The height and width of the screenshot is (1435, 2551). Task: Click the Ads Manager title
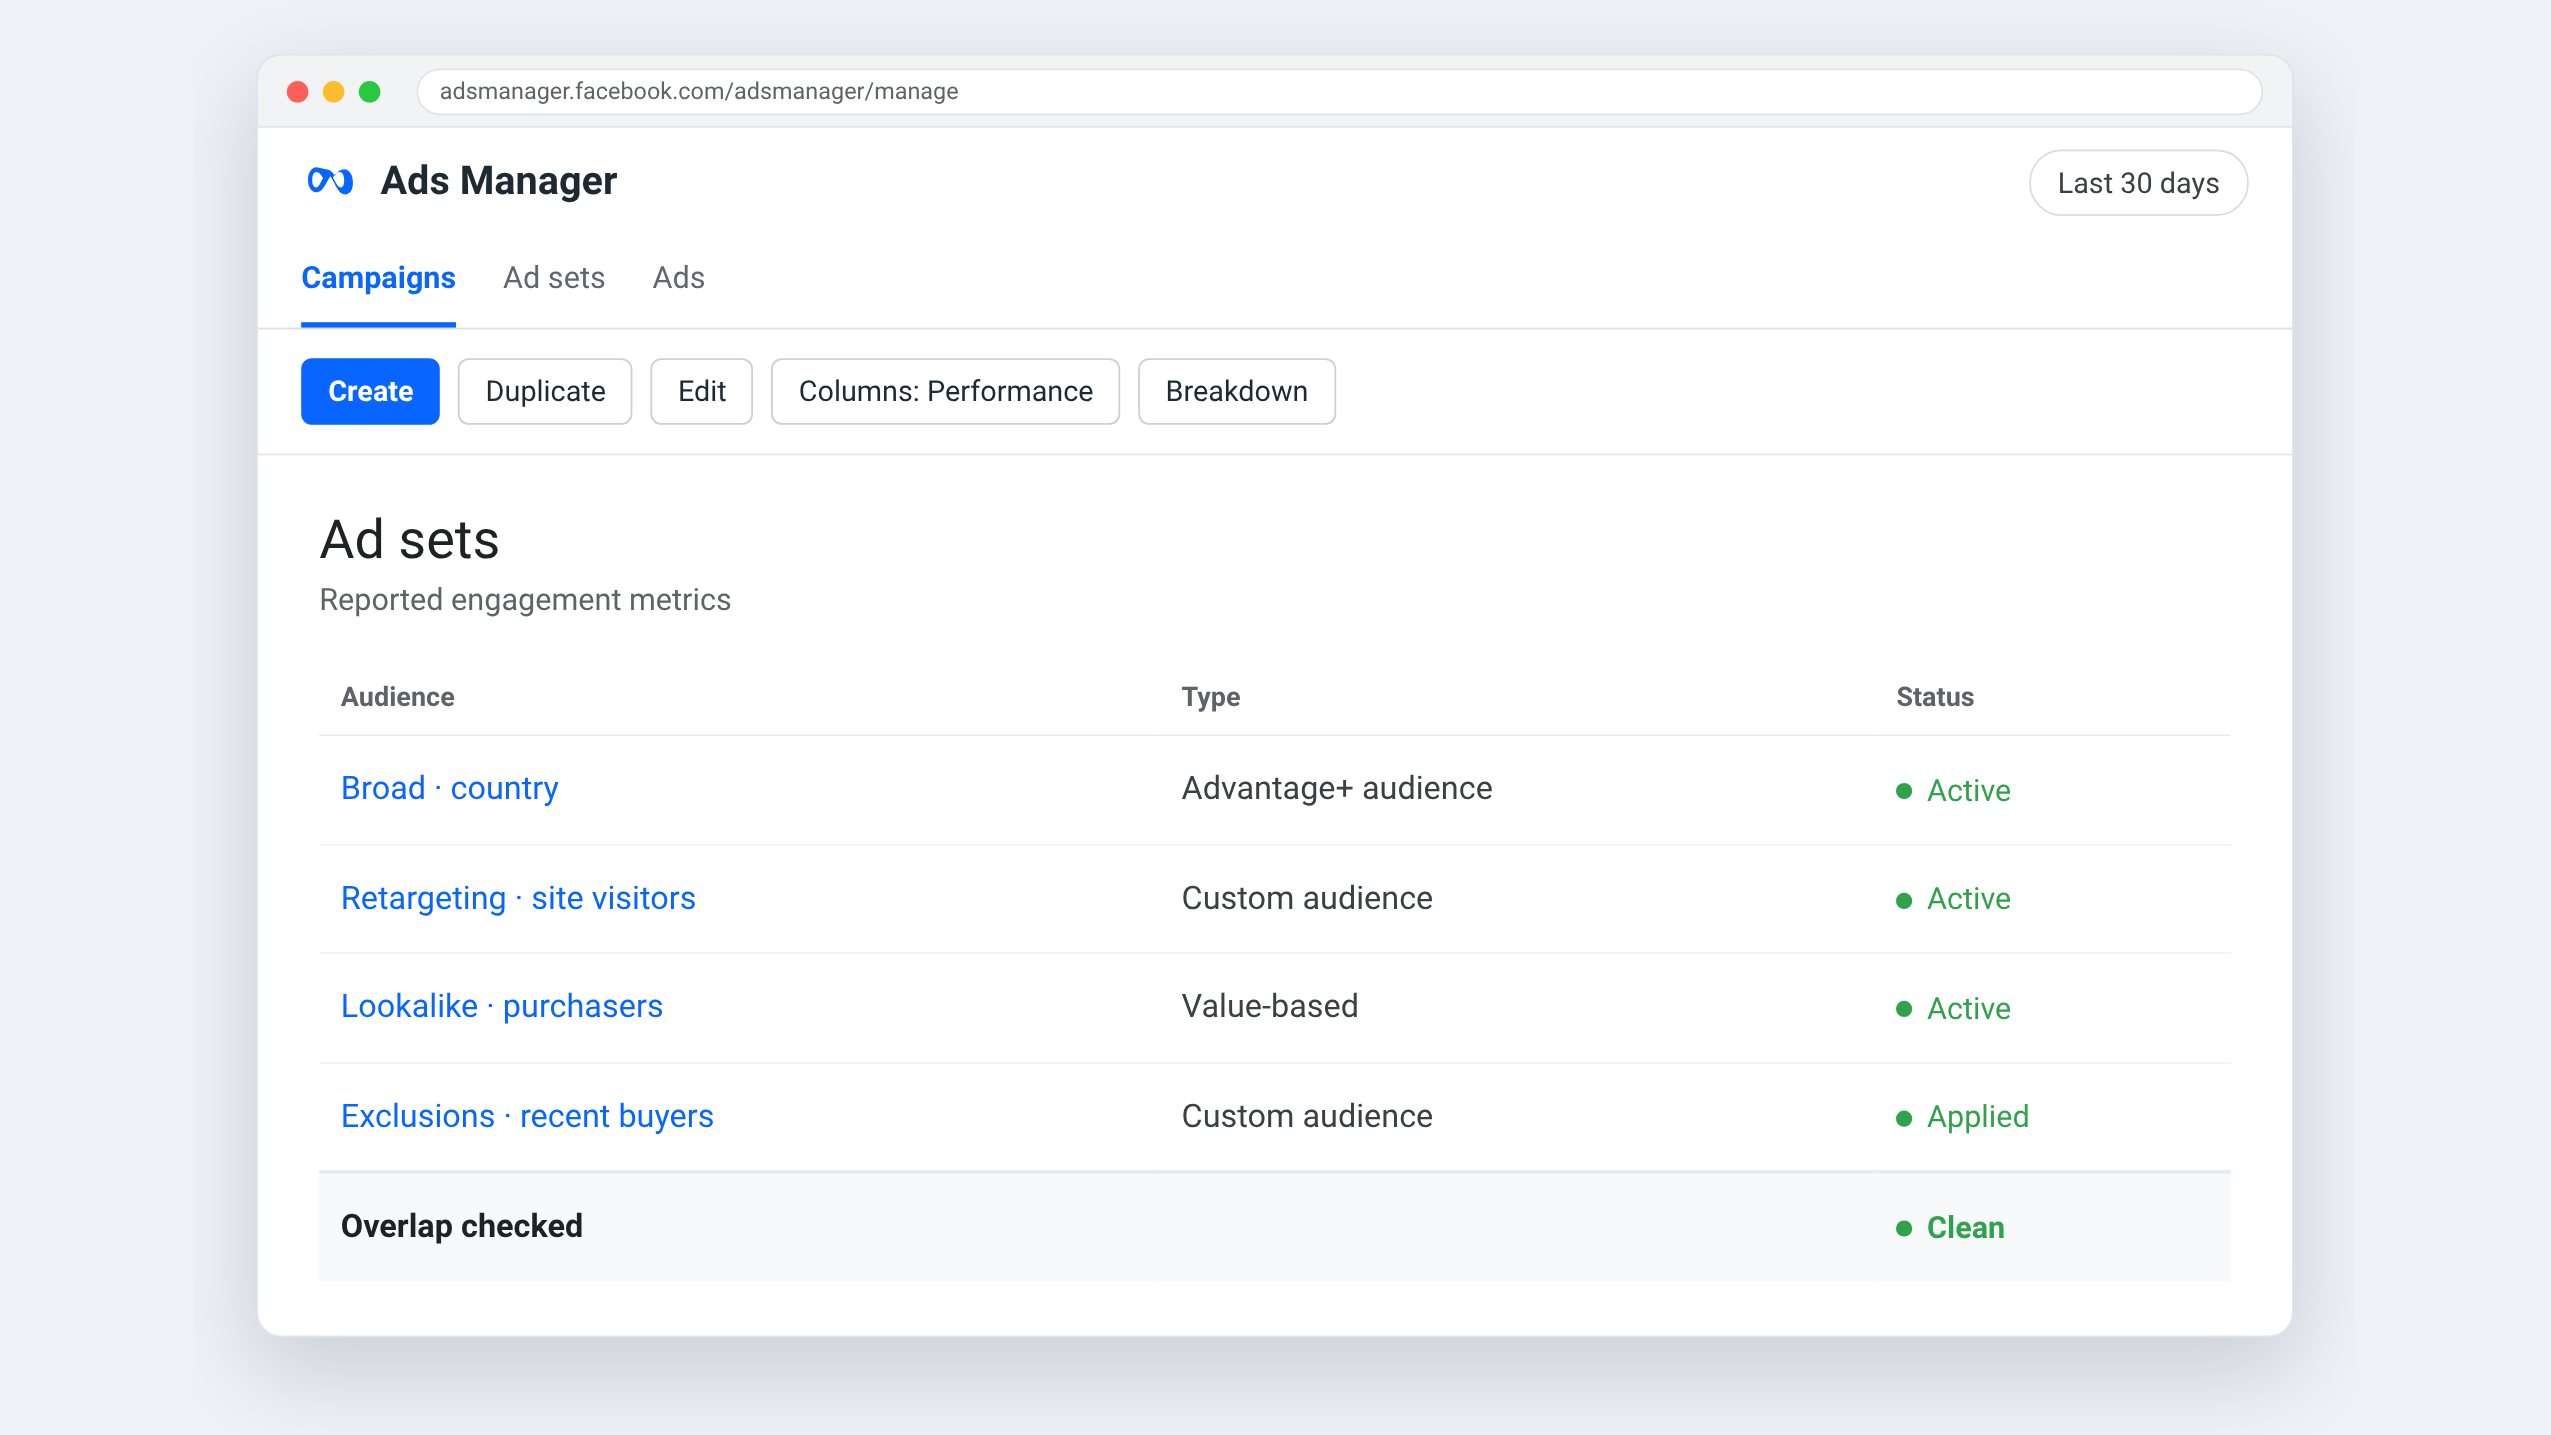click(498, 181)
